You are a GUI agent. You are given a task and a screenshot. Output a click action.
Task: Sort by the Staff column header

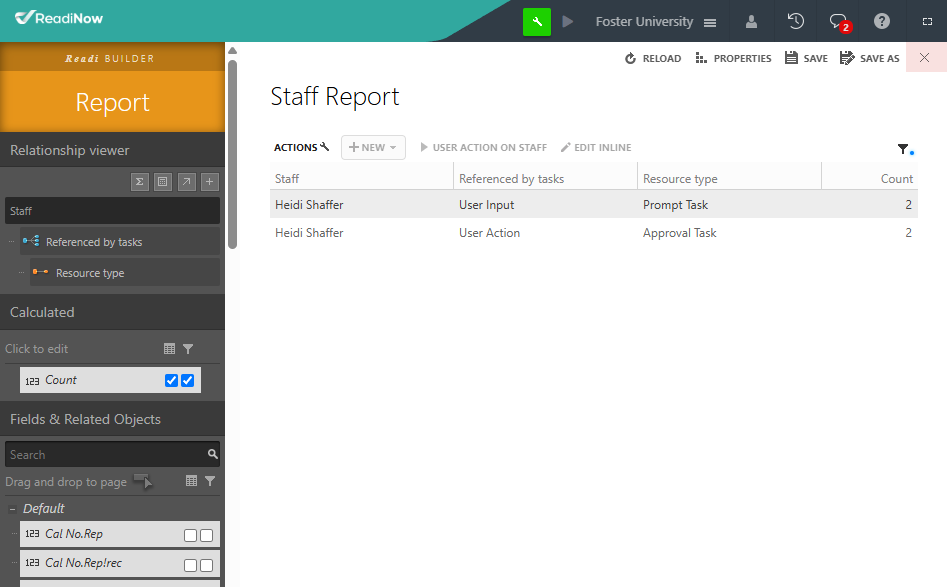click(361, 179)
